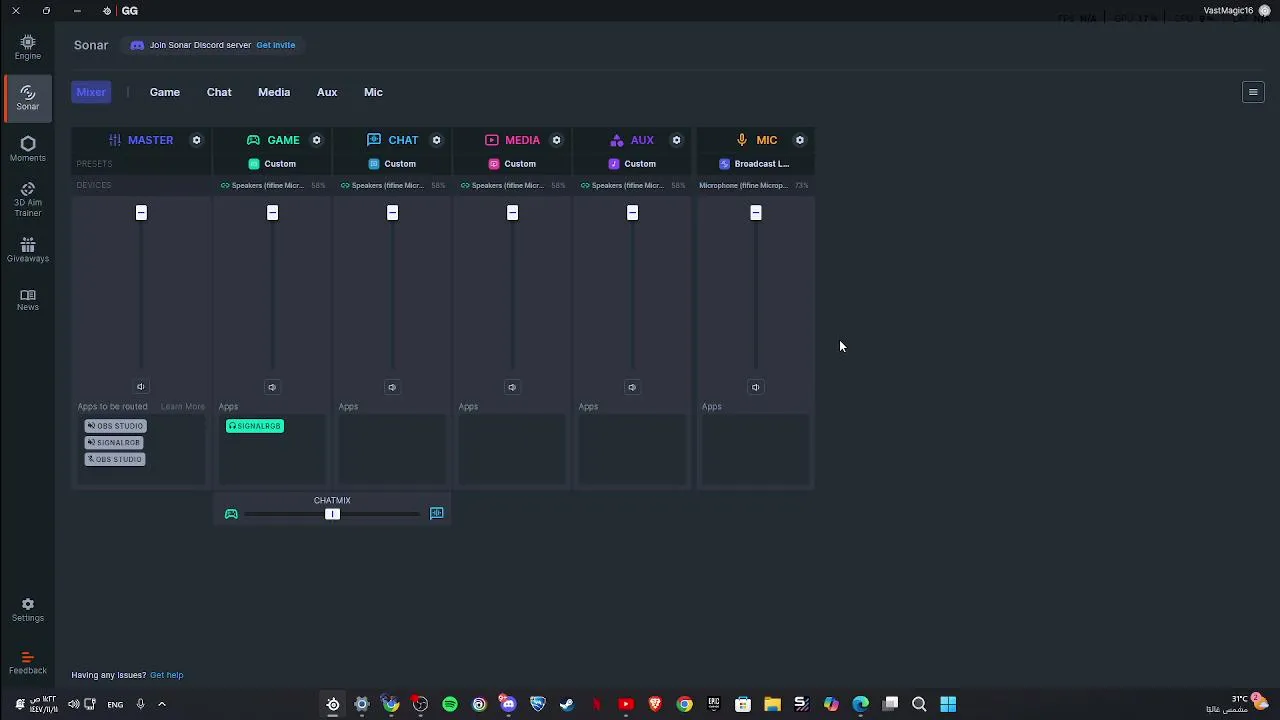Screen dimensions: 1280x720
Task: Click the MEDIA volume slider handle
Action: [512, 213]
